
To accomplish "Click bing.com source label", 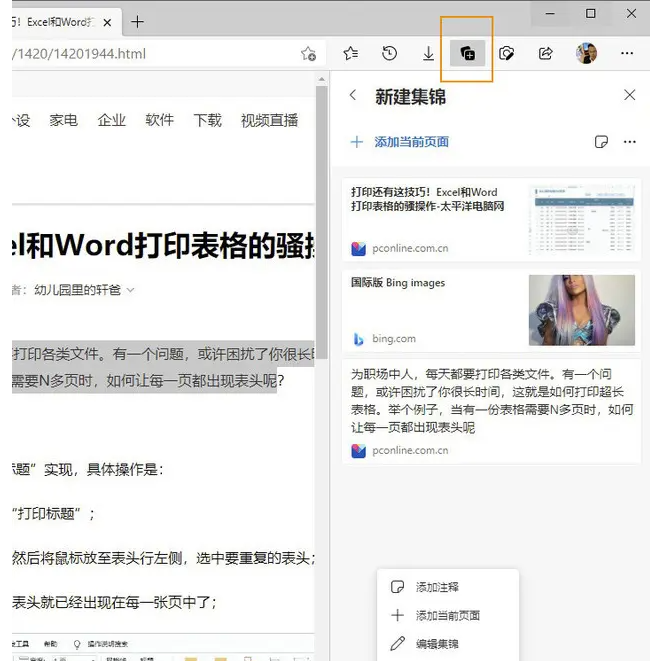I will point(394,339).
